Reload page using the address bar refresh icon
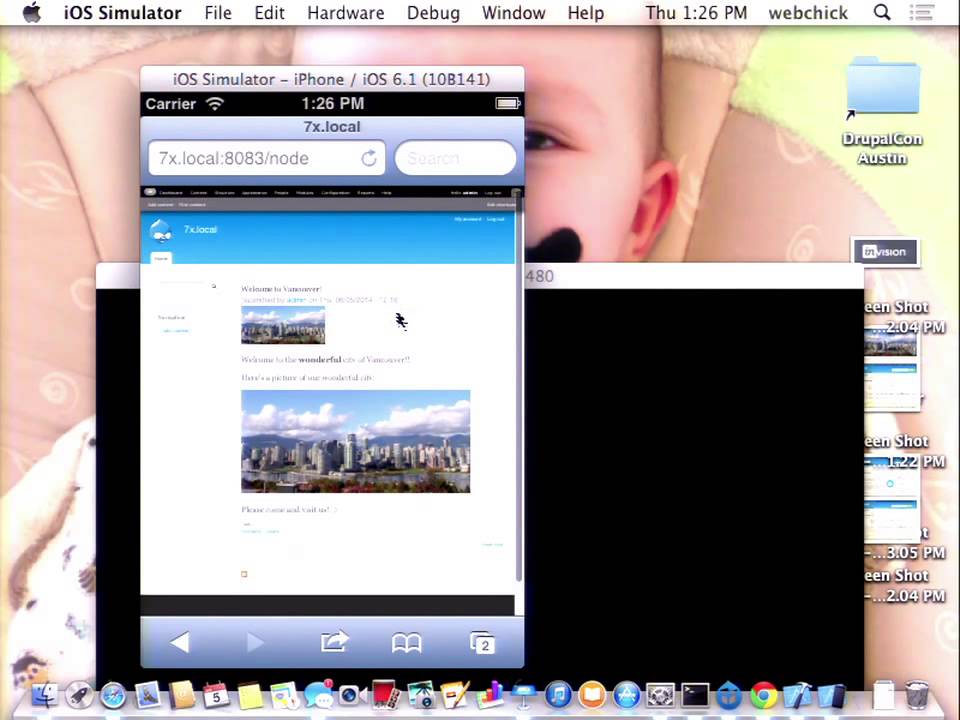The width and height of the screenshot is (960, 720). click(369, 159)
